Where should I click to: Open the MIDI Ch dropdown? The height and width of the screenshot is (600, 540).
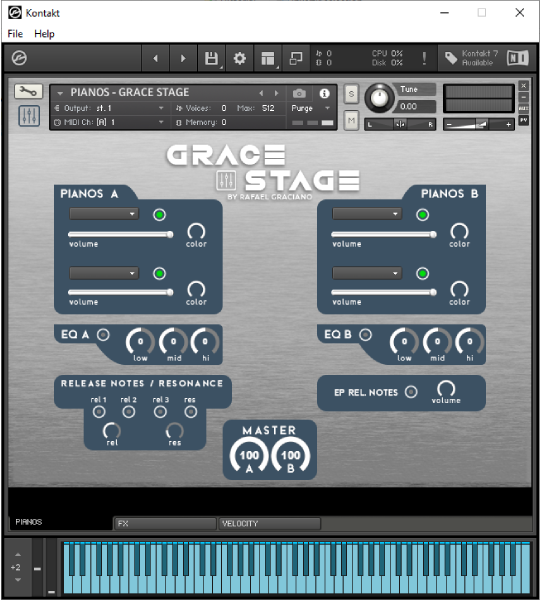pos(110,122)
